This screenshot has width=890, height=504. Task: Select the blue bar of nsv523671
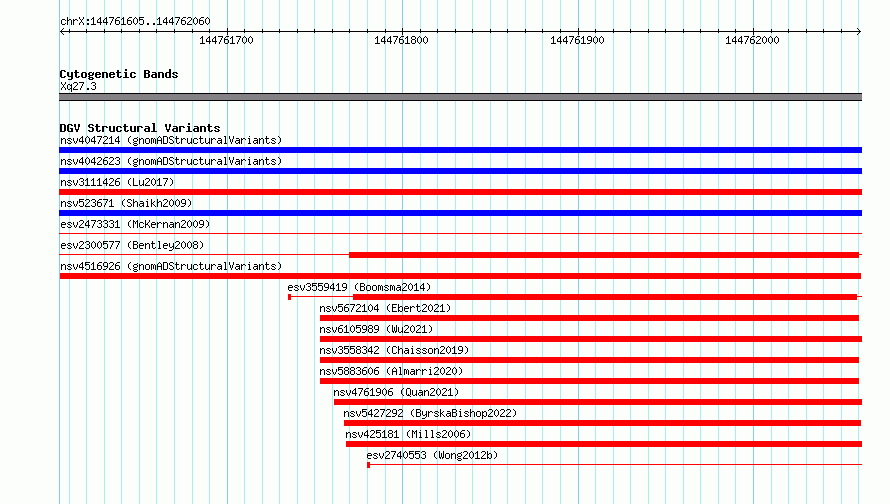tap(460, 213)
